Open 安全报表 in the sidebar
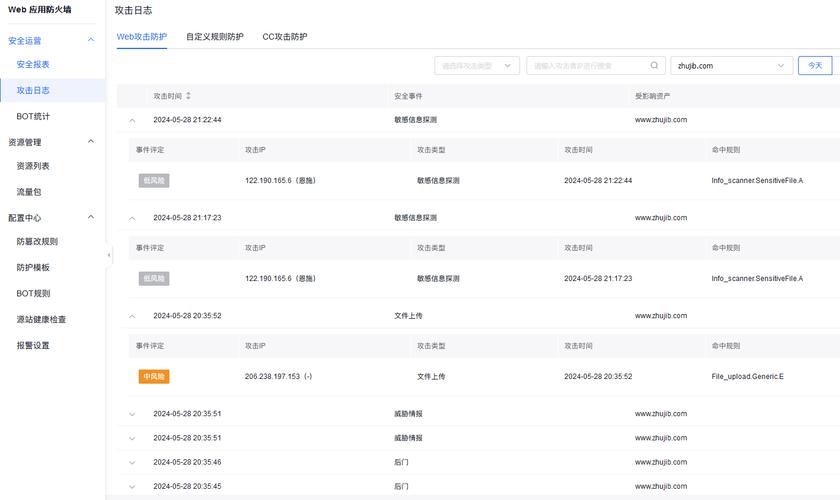 33,65
